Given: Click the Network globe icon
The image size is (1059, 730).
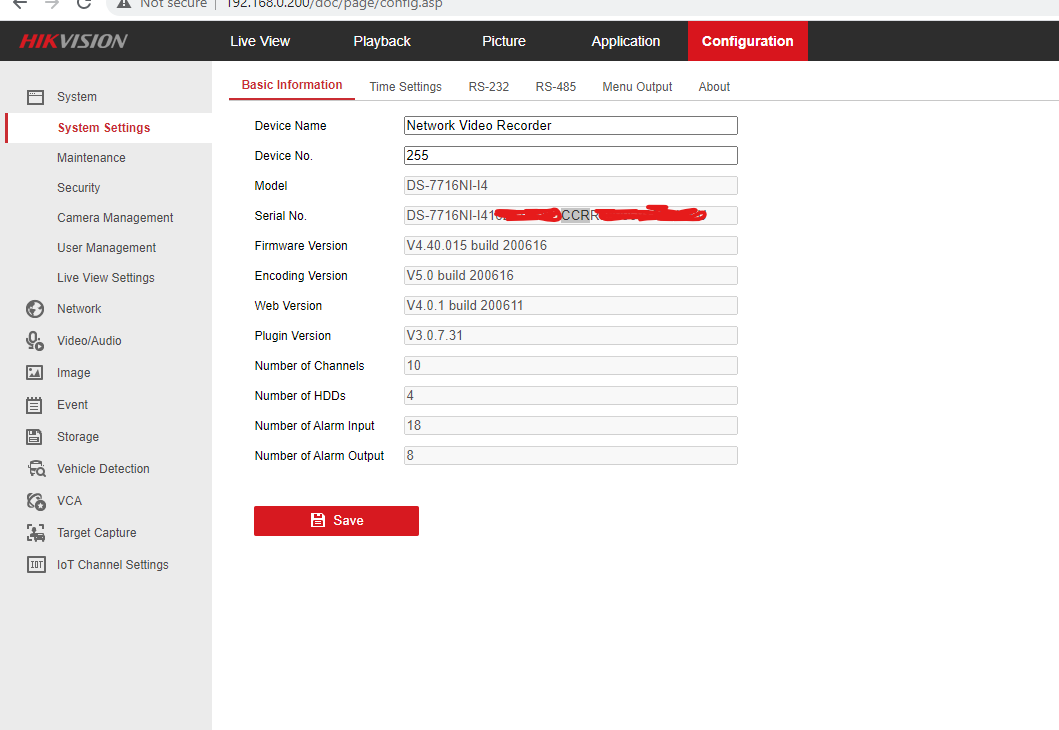Looking at the screenshot, I should point(35,309).
